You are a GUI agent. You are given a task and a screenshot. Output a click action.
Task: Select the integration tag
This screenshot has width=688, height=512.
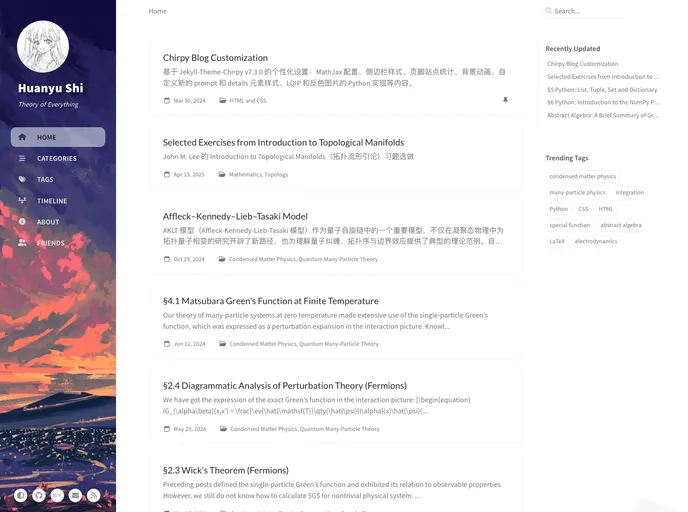630,193
